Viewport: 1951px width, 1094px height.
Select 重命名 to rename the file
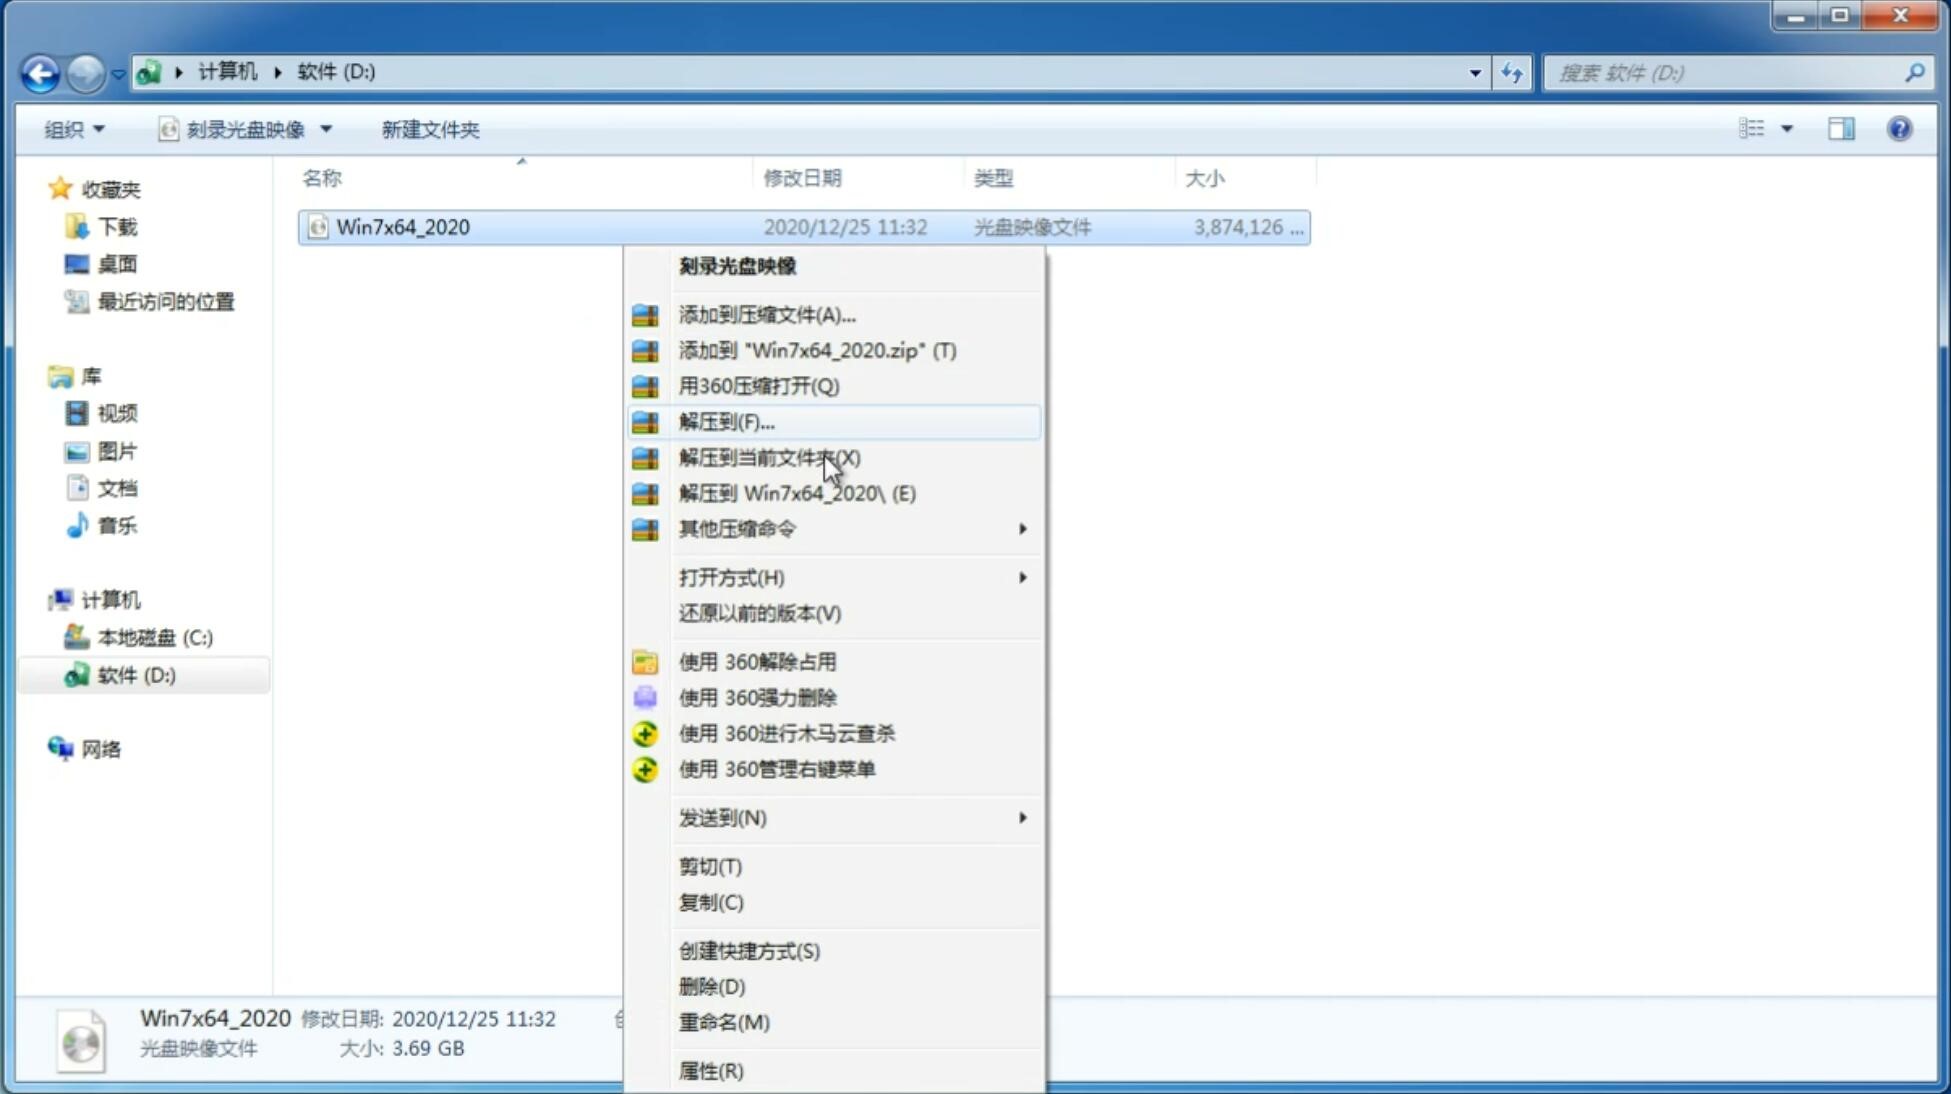[724, 1022]
